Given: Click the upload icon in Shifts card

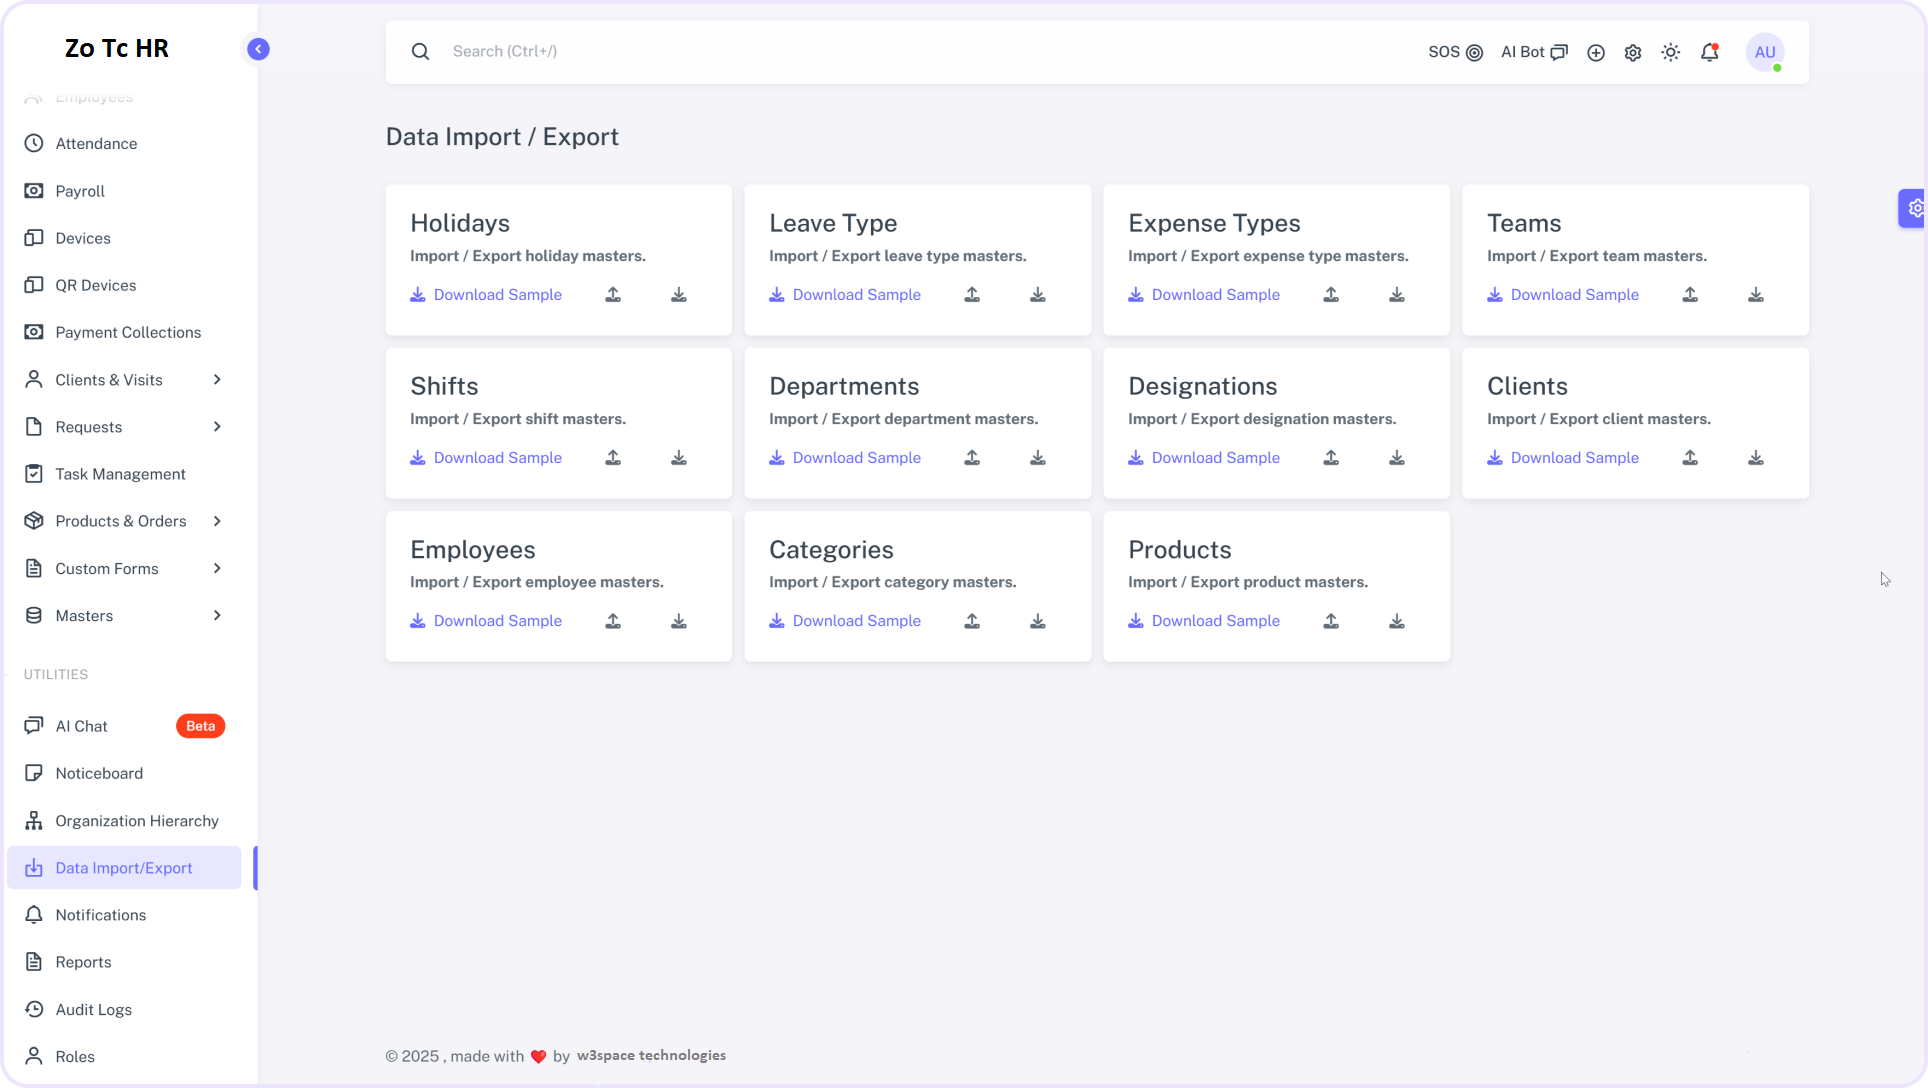Looking at the screenshot, I should (613, 458).
